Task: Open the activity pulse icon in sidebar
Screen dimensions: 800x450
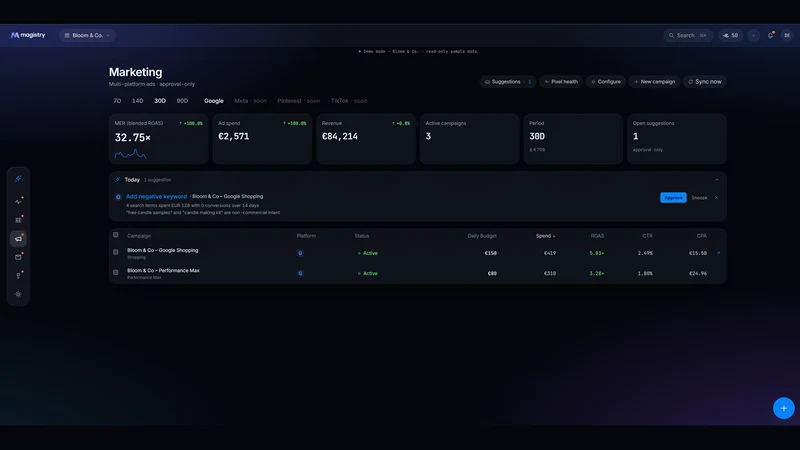Action: [x=18, y=202]
